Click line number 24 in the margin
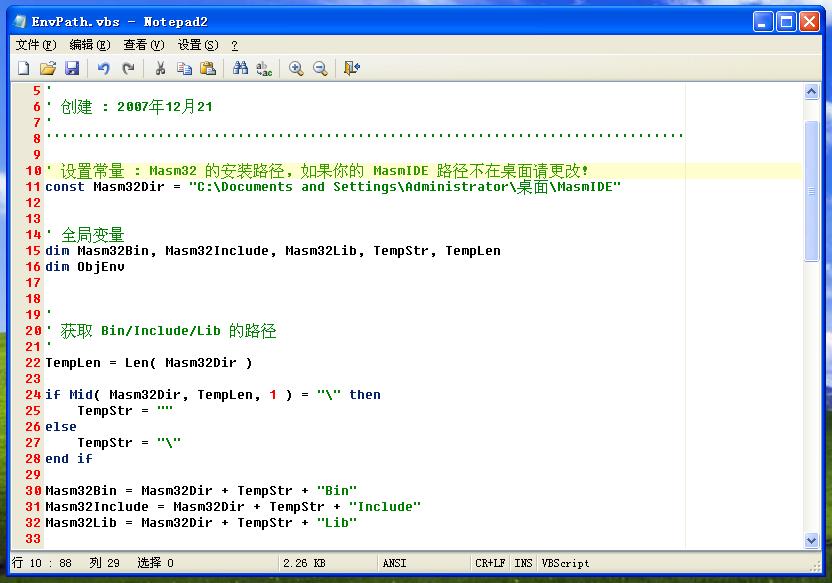 coord(33,395)
